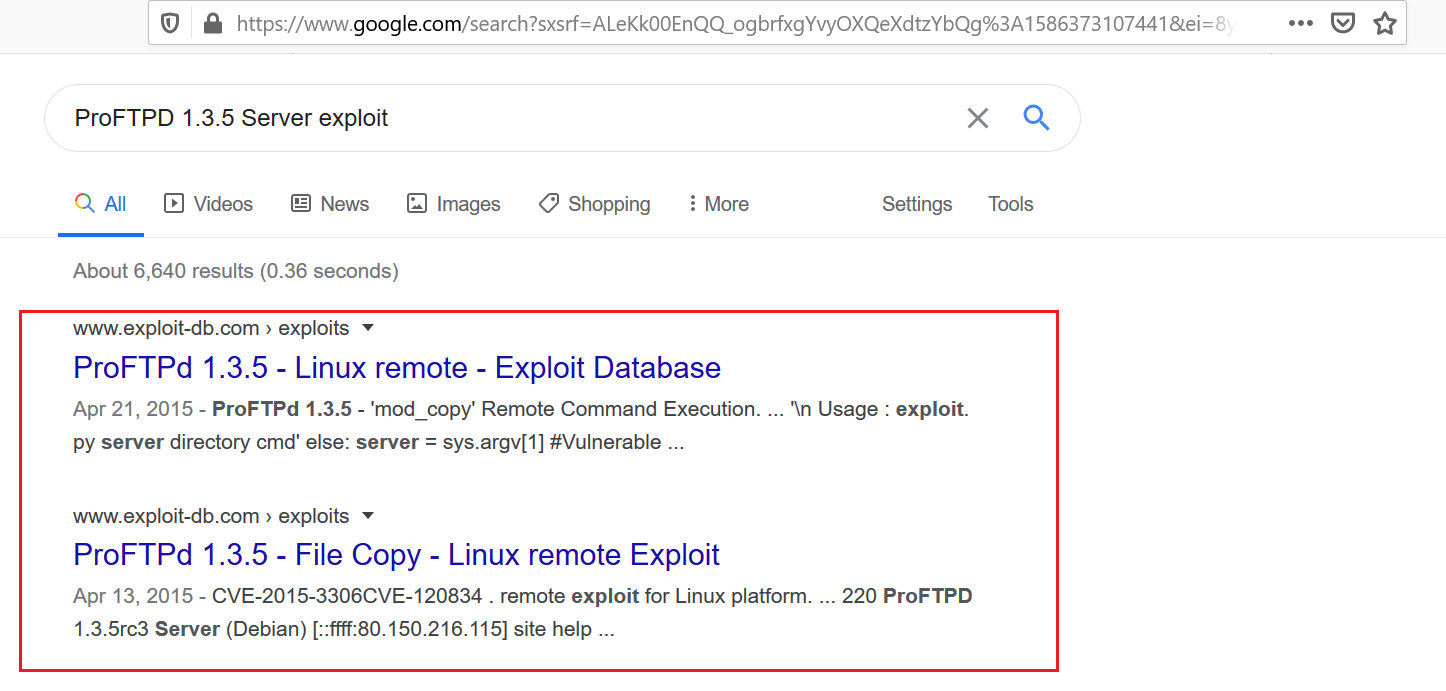Expand second exploit-db result options arrow
Screen dimensions: 1446x691
[368, 516]
